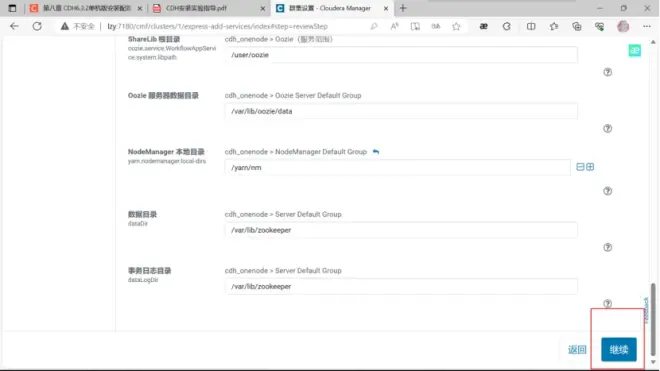Click the search icon in the address bar
Viewport: 660px width, 371px height.
point(374,26)
